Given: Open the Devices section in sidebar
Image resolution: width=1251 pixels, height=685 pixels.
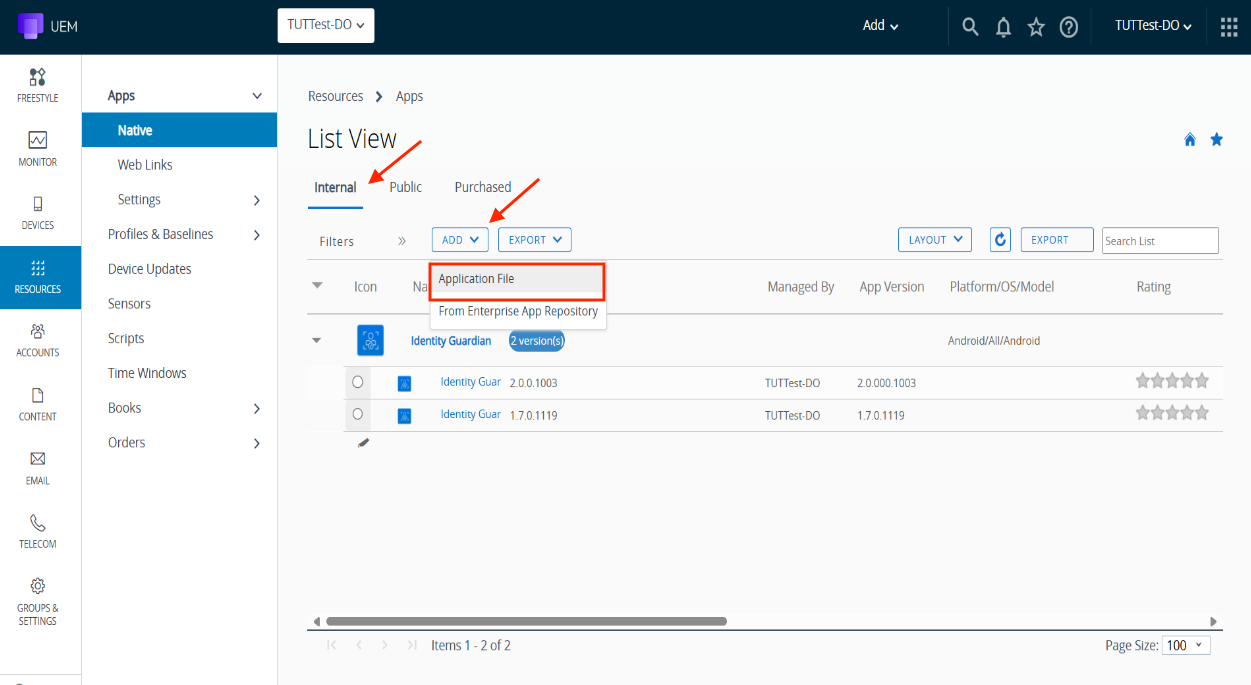Looking at the screenshot, I should click(x=38, y=212).
